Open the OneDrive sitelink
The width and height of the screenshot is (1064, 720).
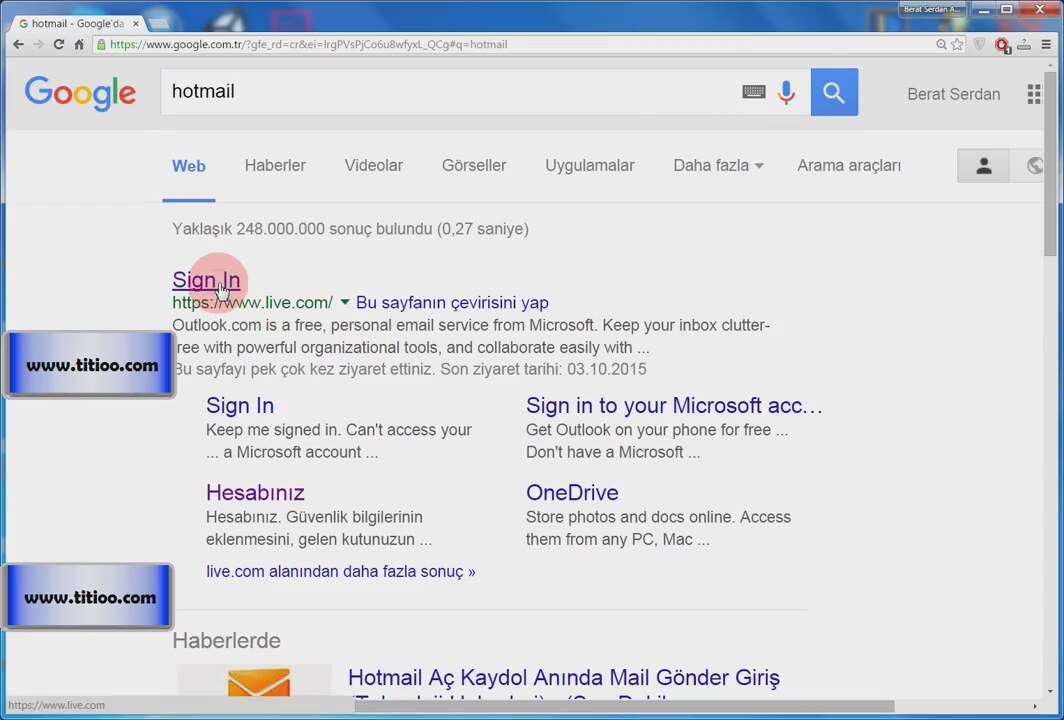click(572, 493)
